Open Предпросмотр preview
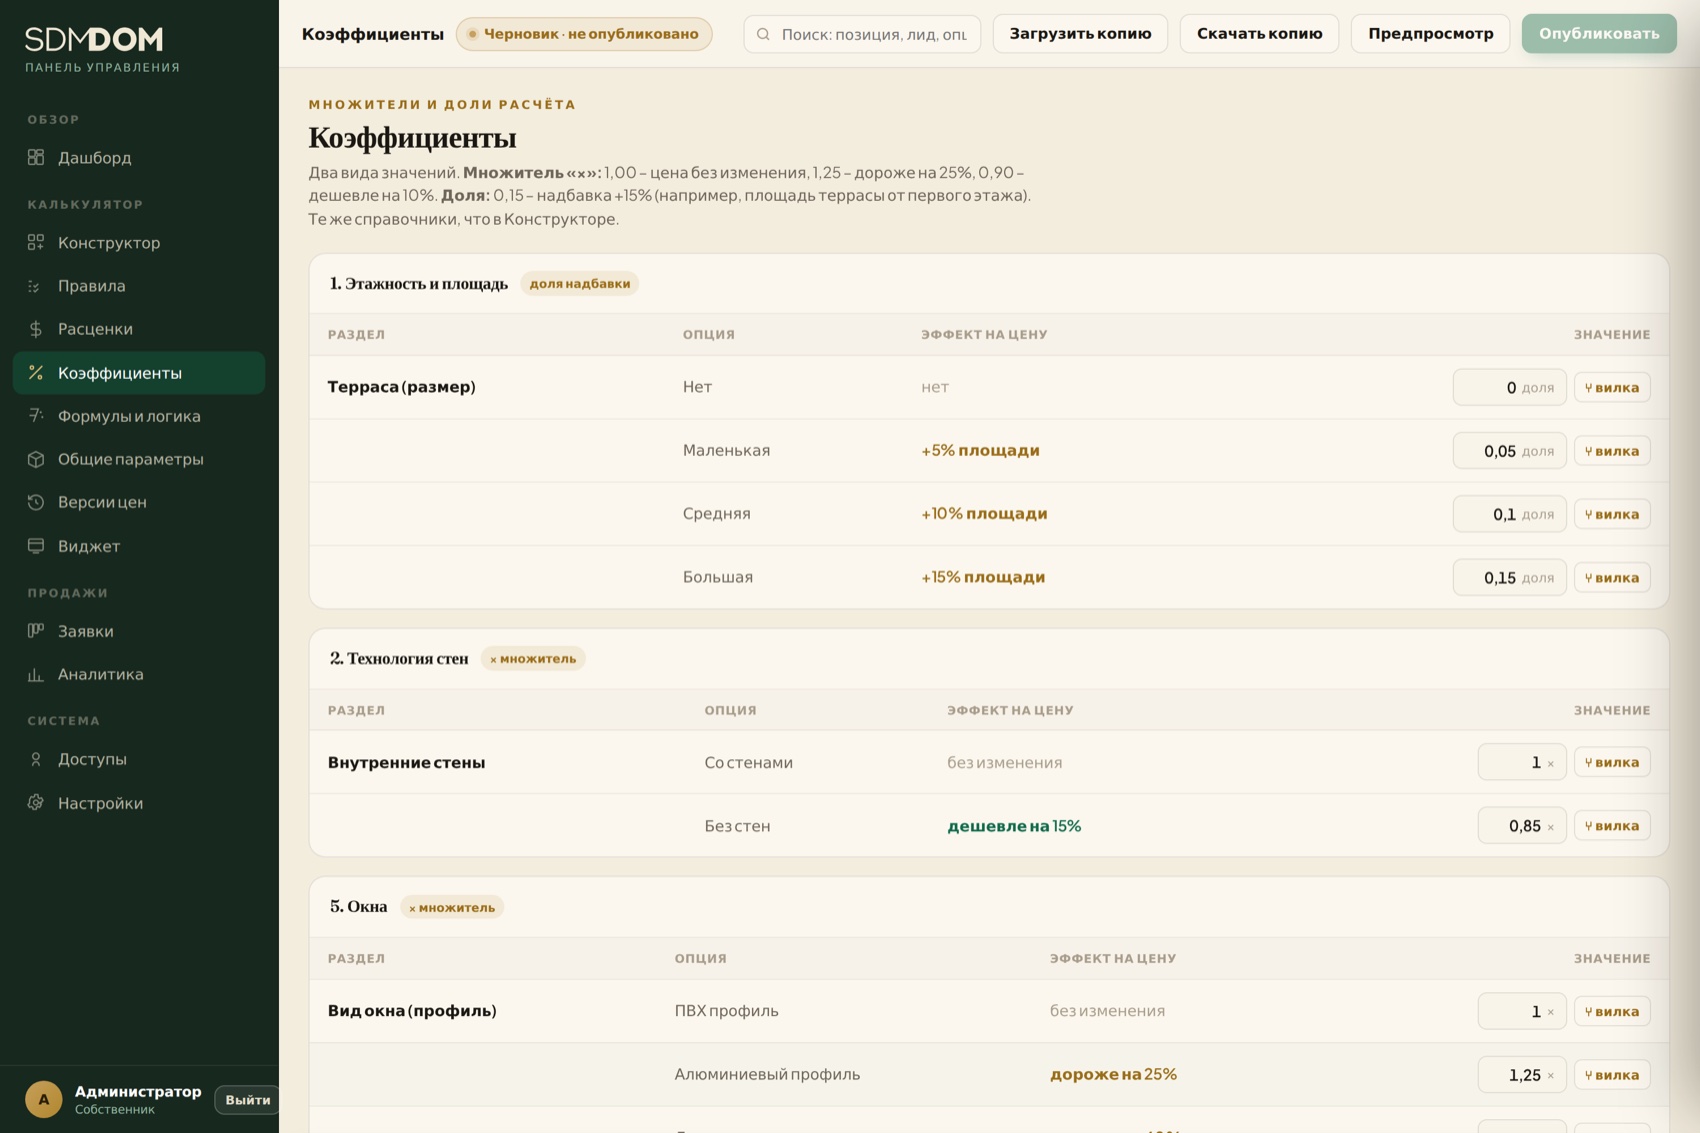1700x1133 pixels. [1430, 34]
